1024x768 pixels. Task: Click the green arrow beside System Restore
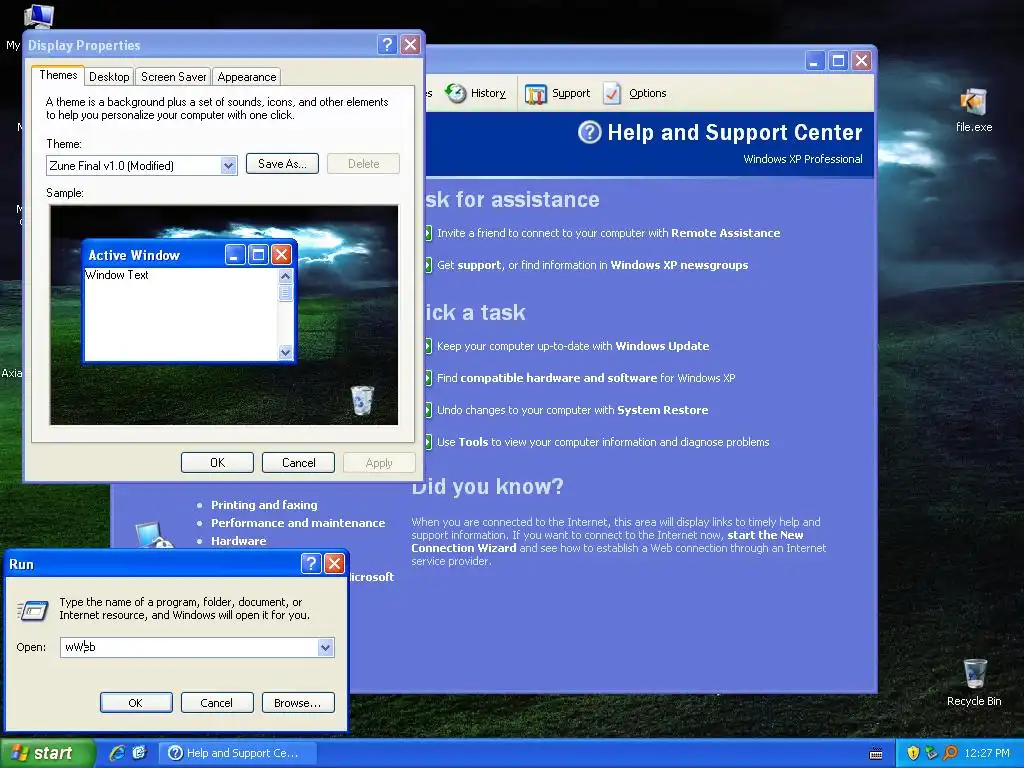(428, 410)
